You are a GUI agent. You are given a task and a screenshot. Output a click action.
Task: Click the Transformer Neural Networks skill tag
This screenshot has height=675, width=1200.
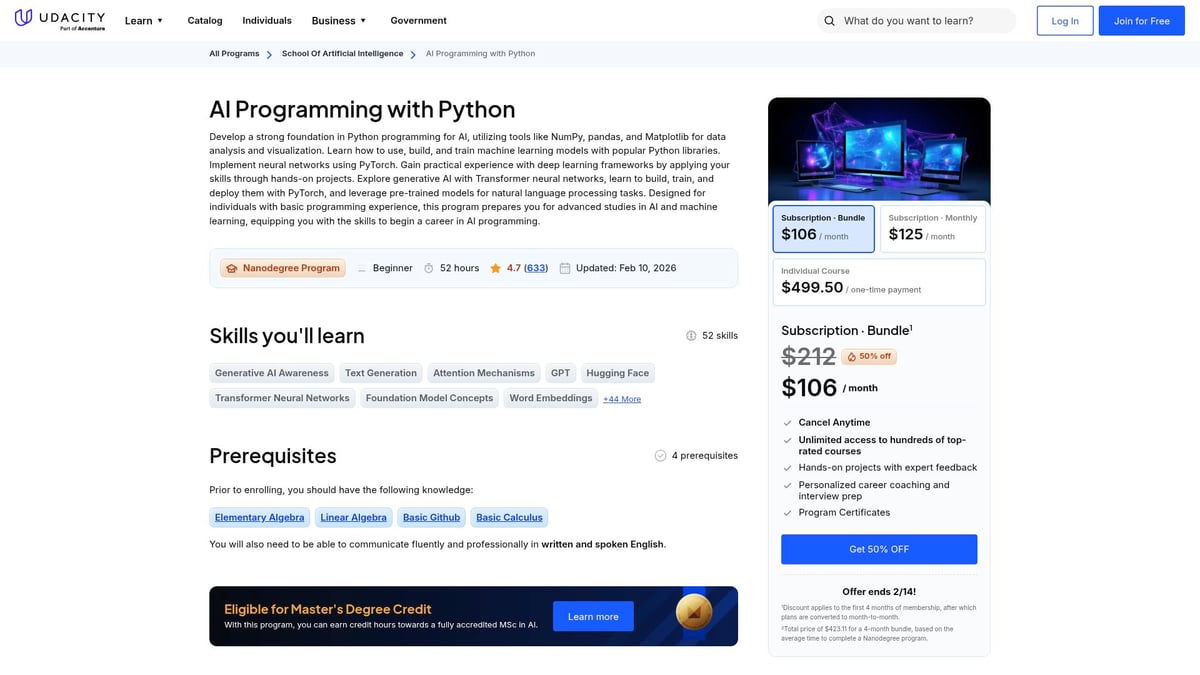coord(282,398)
